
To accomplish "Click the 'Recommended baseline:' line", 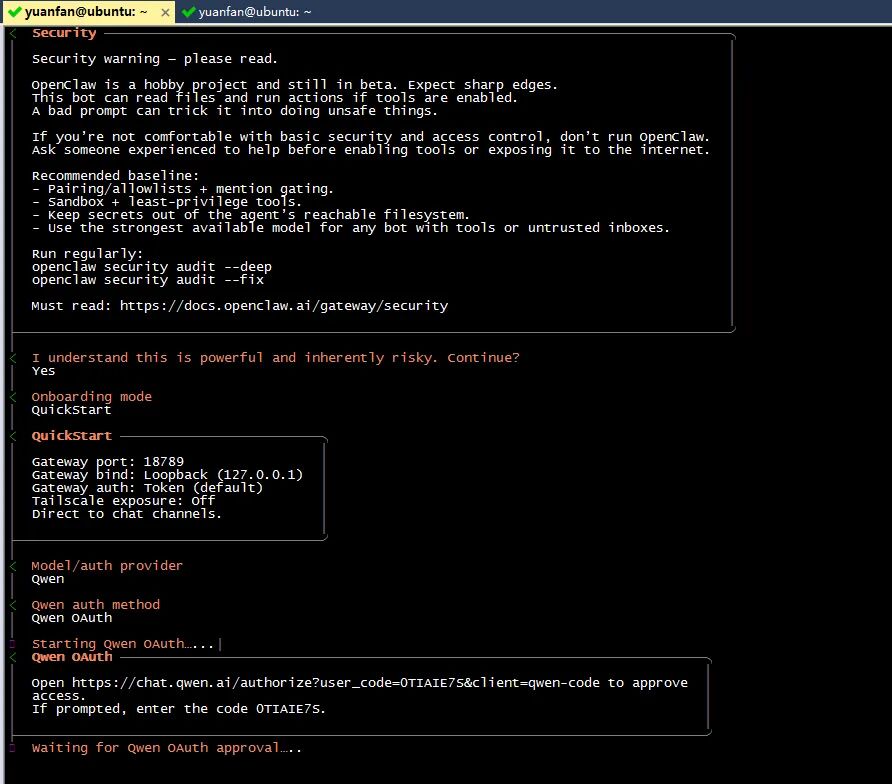I will coord(115,176).
